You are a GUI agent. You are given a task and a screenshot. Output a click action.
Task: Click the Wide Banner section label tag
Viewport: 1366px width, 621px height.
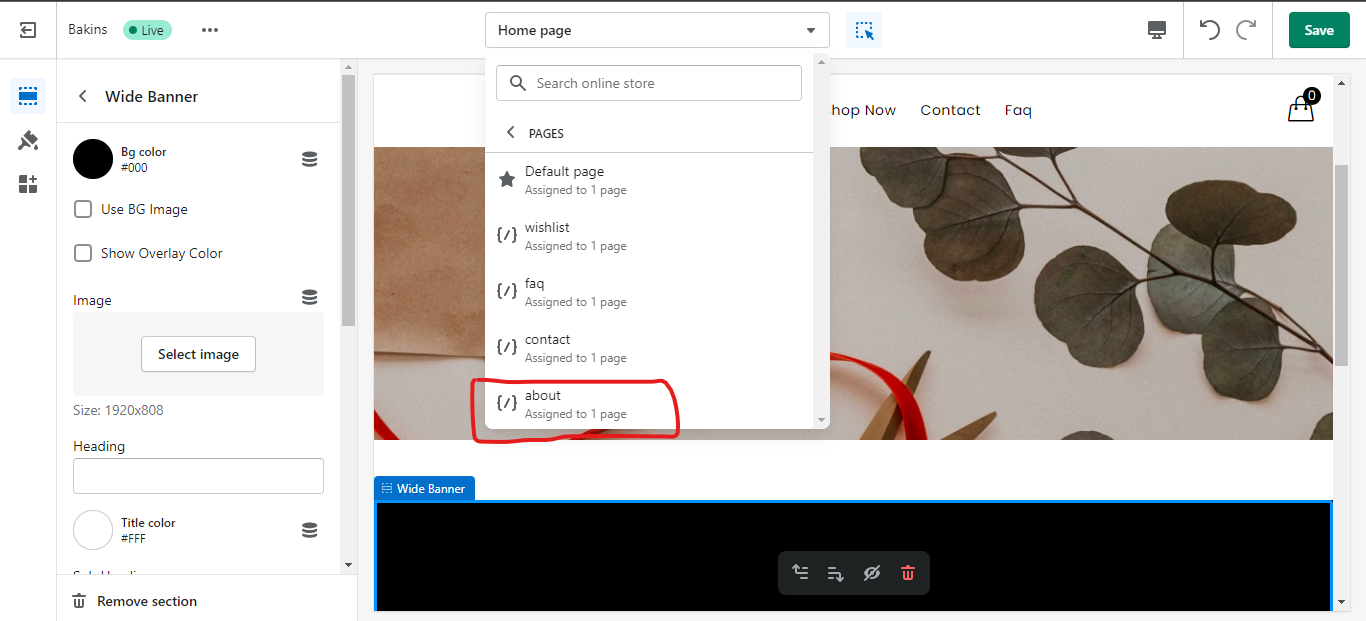tap(424, 488)
